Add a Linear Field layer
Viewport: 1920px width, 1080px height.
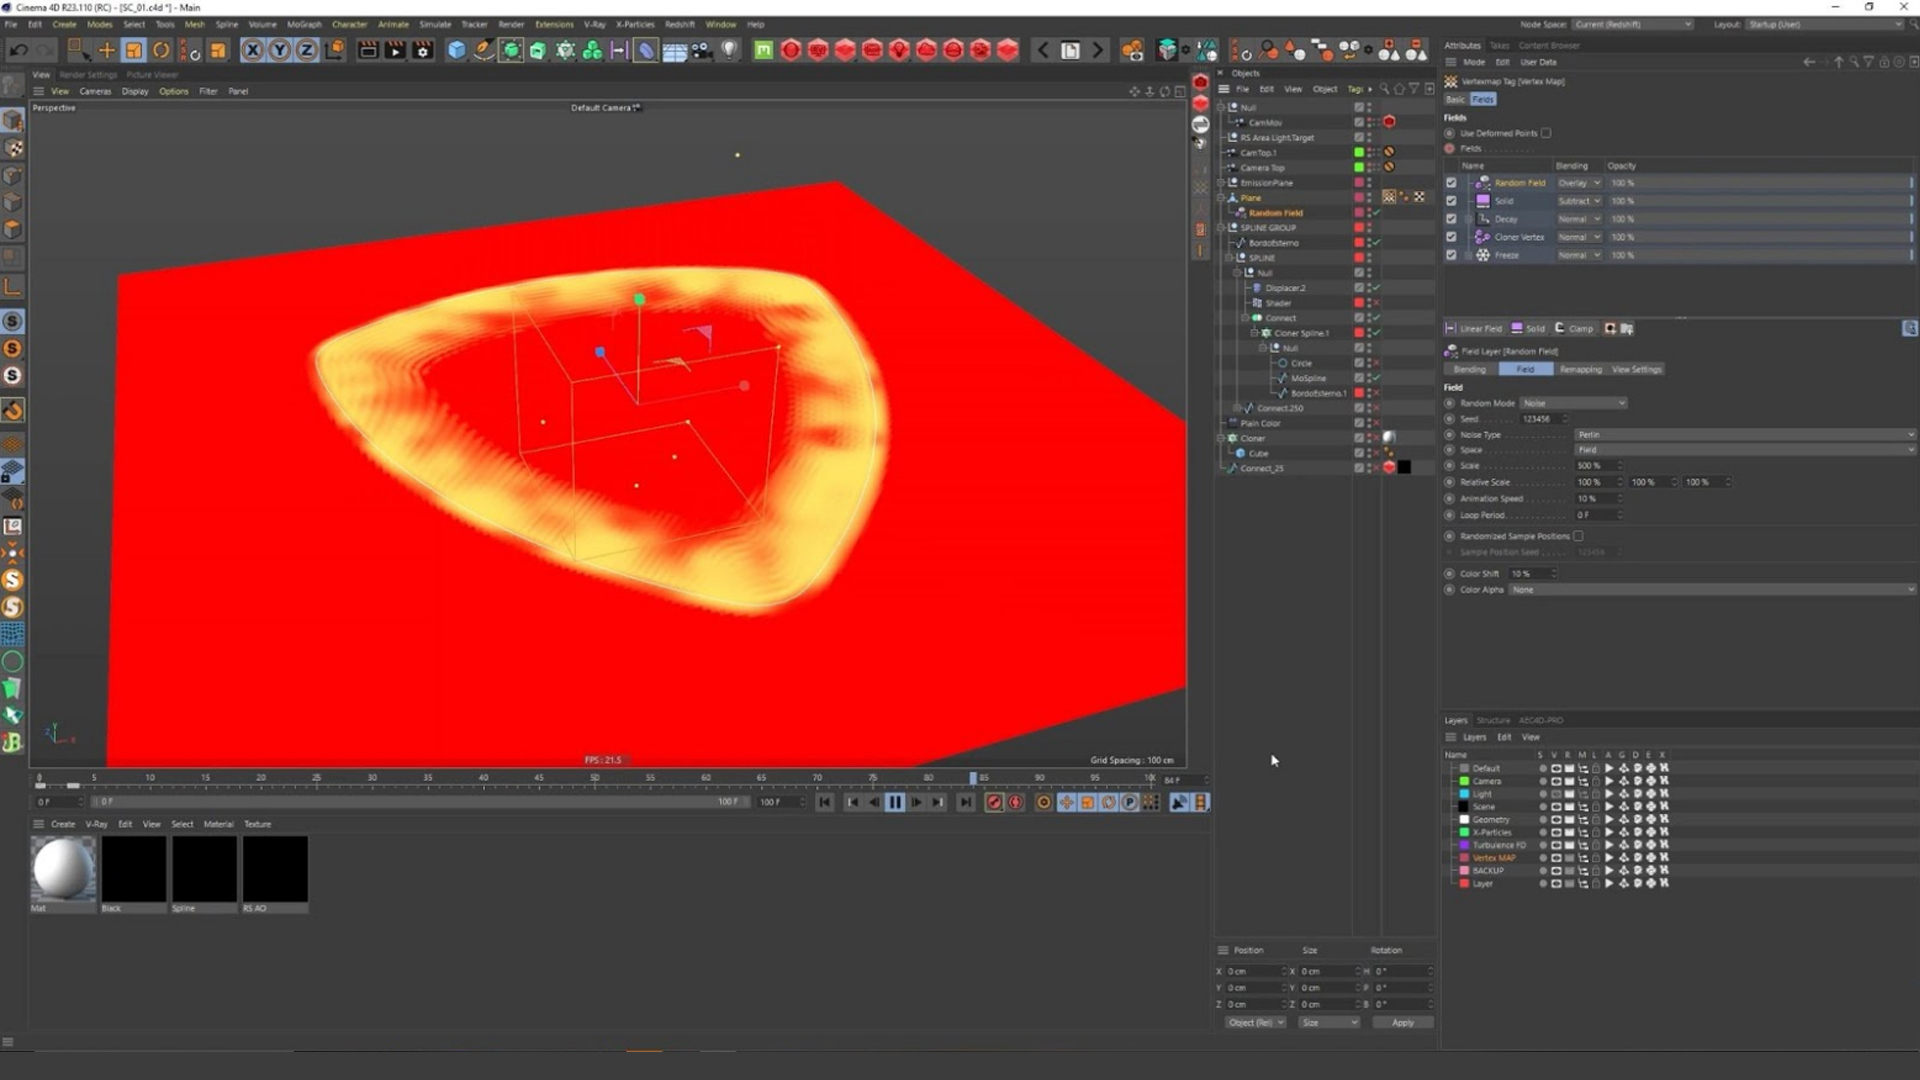point(1474,328)
